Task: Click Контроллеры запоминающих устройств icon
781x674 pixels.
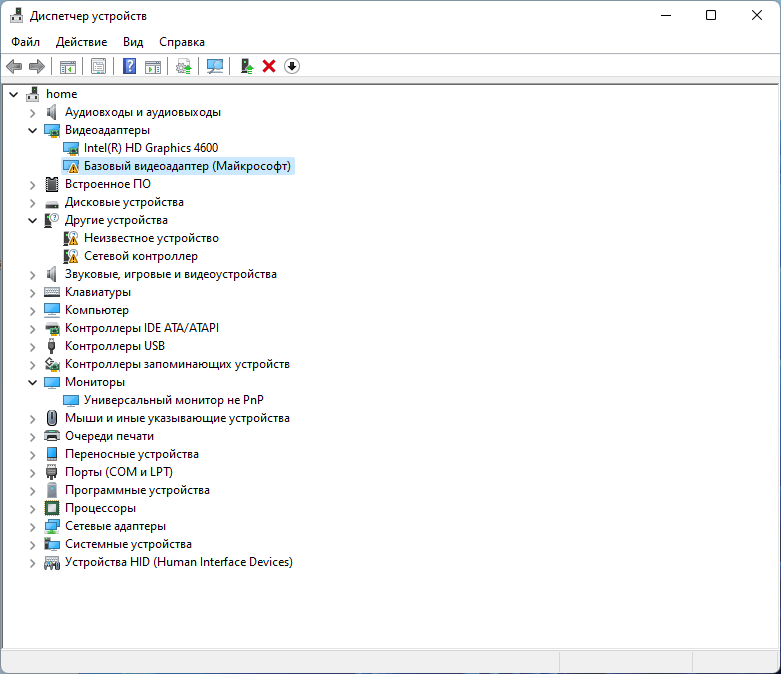Action: [52, 364]
